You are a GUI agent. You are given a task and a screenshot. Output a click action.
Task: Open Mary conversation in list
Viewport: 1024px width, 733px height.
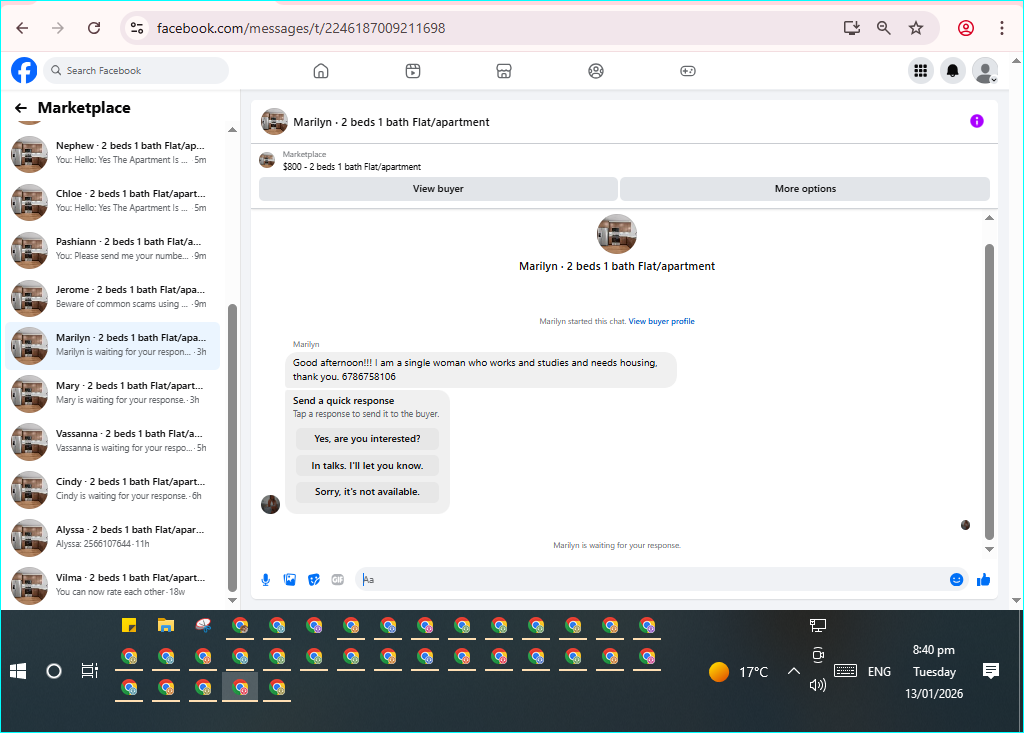click(112, 393)
